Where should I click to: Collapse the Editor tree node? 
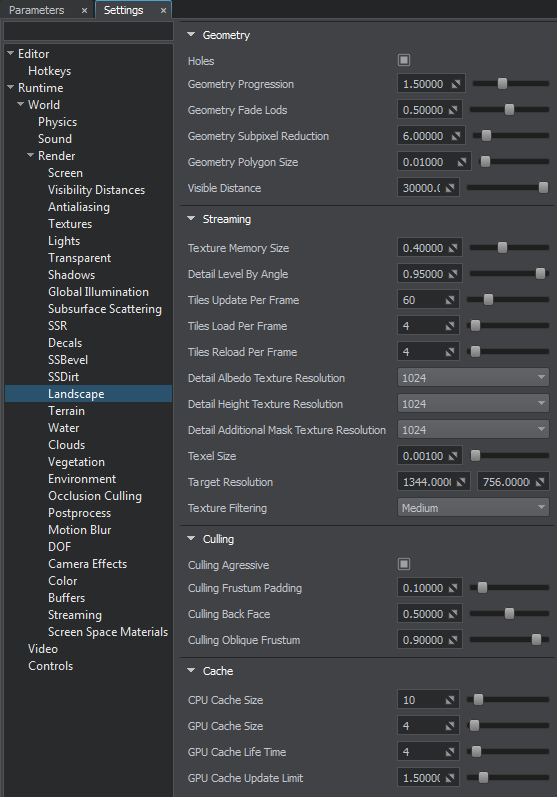pyautogui.click(x=10, y=53)
